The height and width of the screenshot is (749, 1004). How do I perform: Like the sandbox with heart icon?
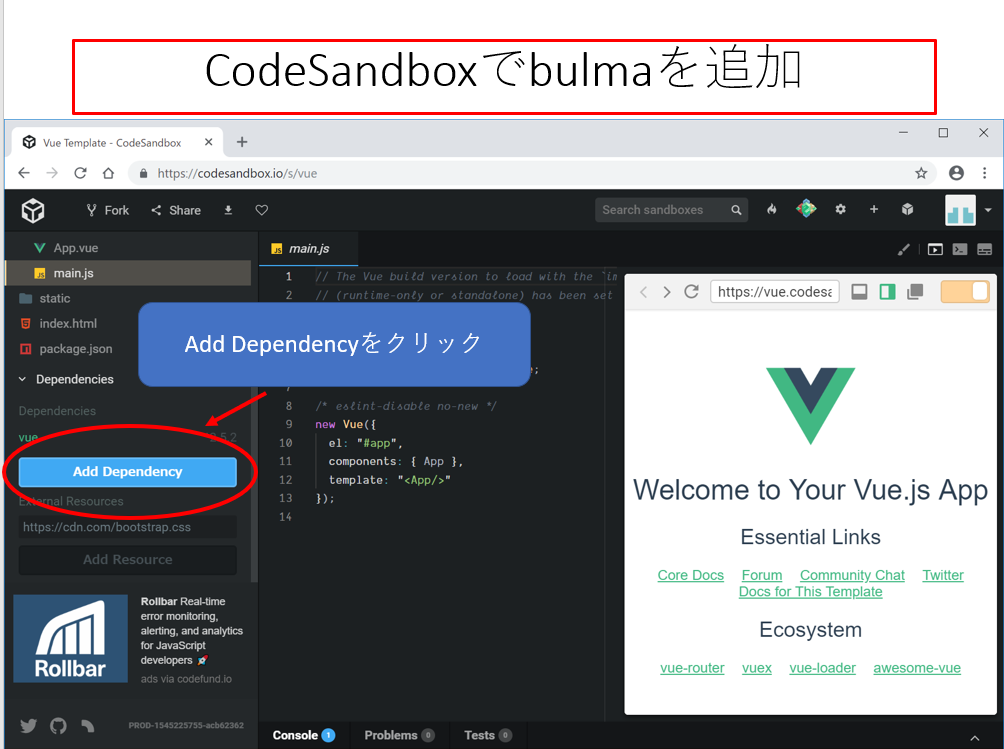262,210
